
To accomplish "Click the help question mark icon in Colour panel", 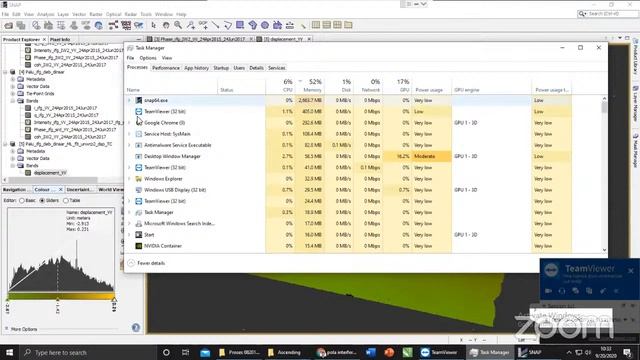I will (136, 328).
